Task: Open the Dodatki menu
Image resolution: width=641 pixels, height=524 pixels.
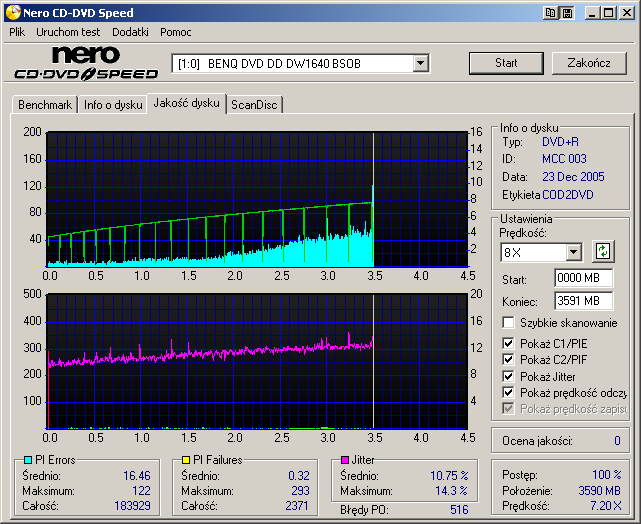Action: click(130, 32)
